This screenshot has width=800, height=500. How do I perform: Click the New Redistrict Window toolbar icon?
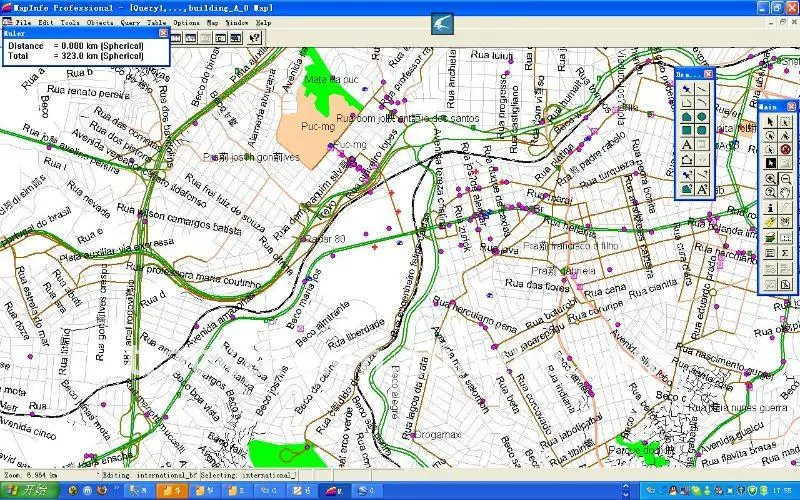235,38
